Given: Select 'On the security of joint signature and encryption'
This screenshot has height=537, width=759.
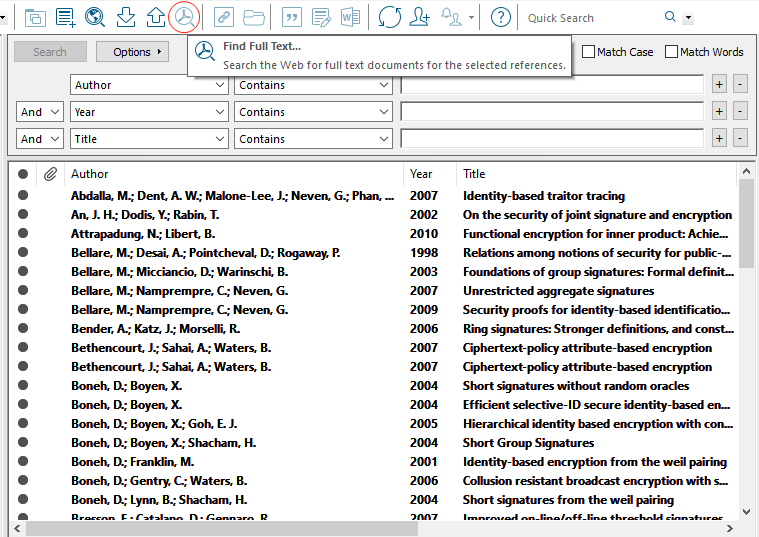Looking at the screenshot, I should pos(374,215).
